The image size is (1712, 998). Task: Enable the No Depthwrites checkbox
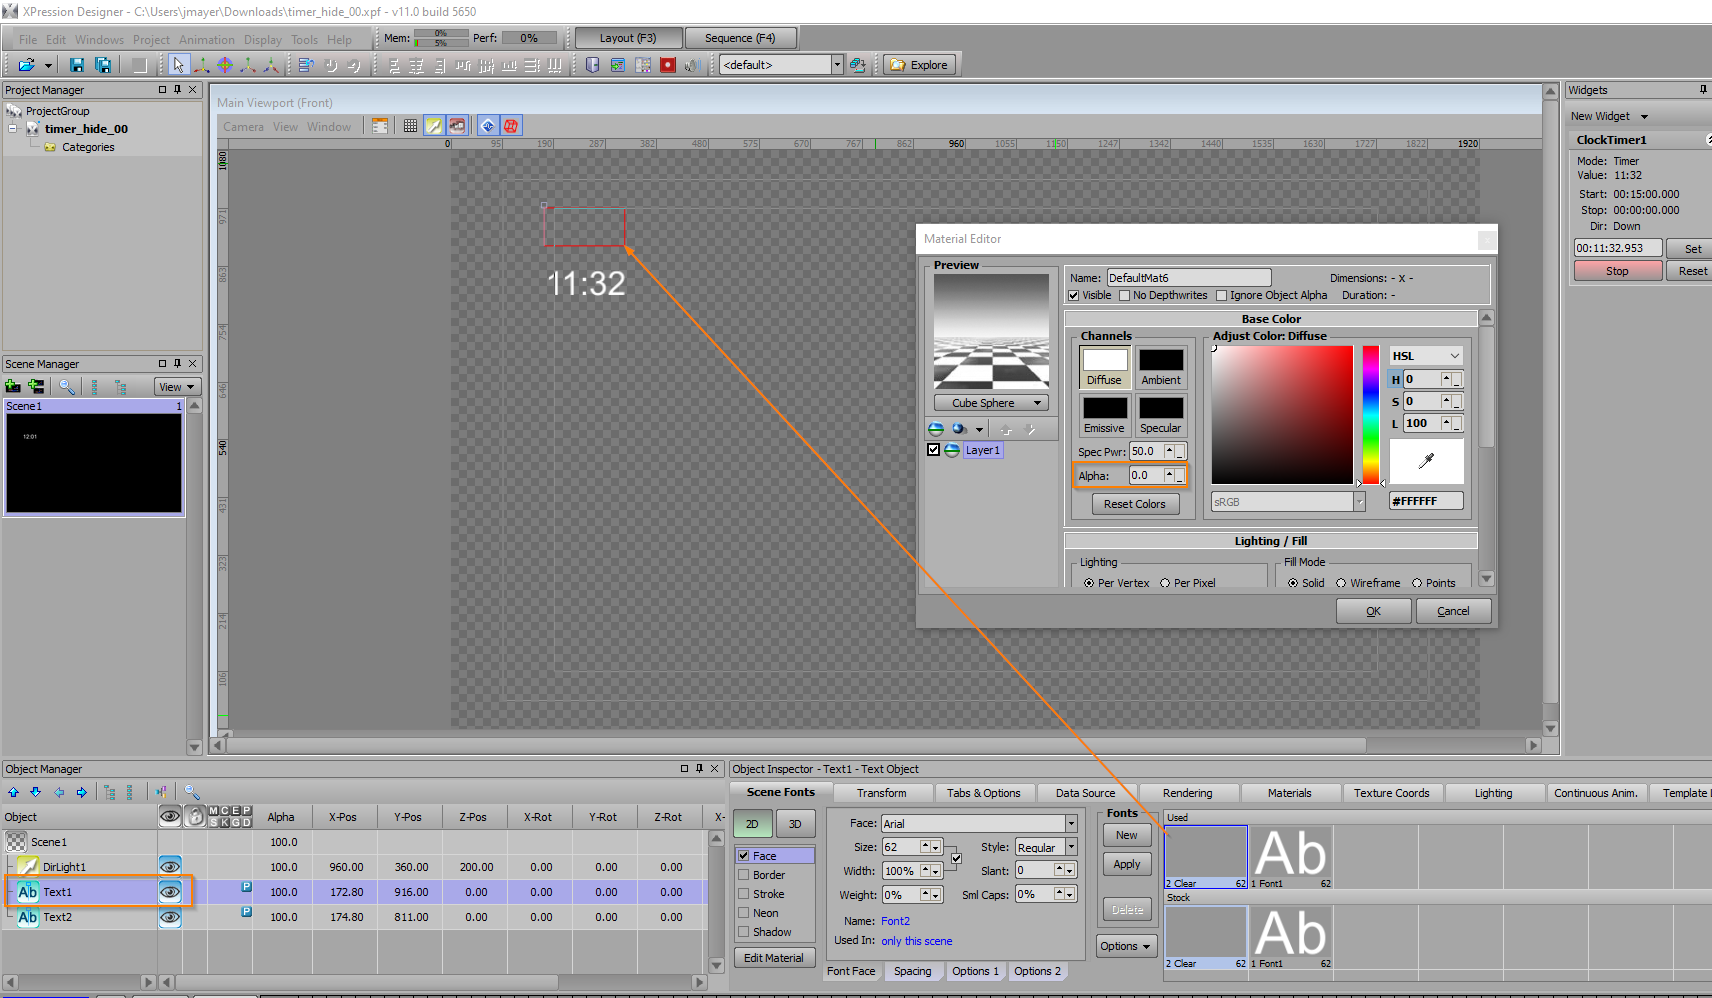click(1125, 296)
